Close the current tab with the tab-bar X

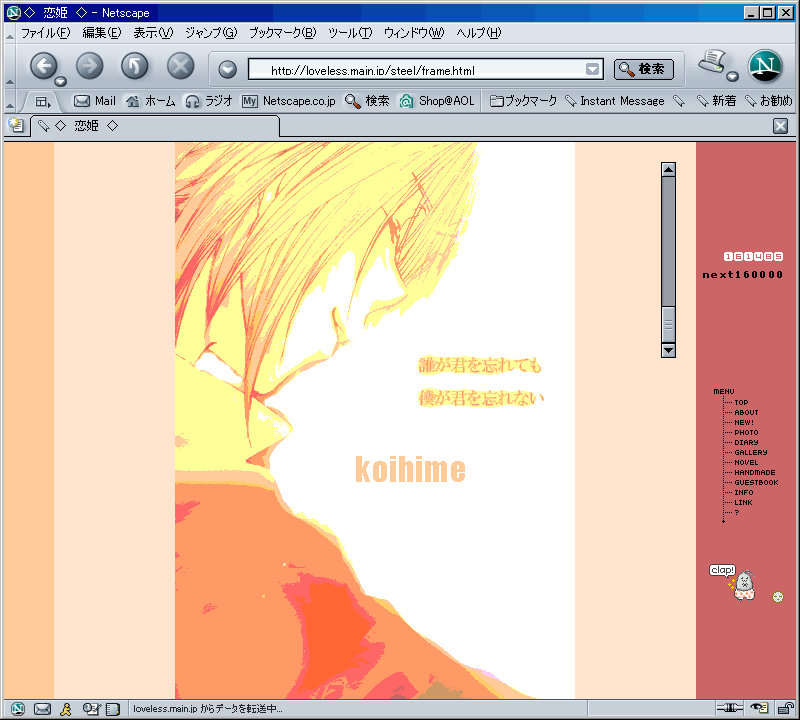(780, 126)
